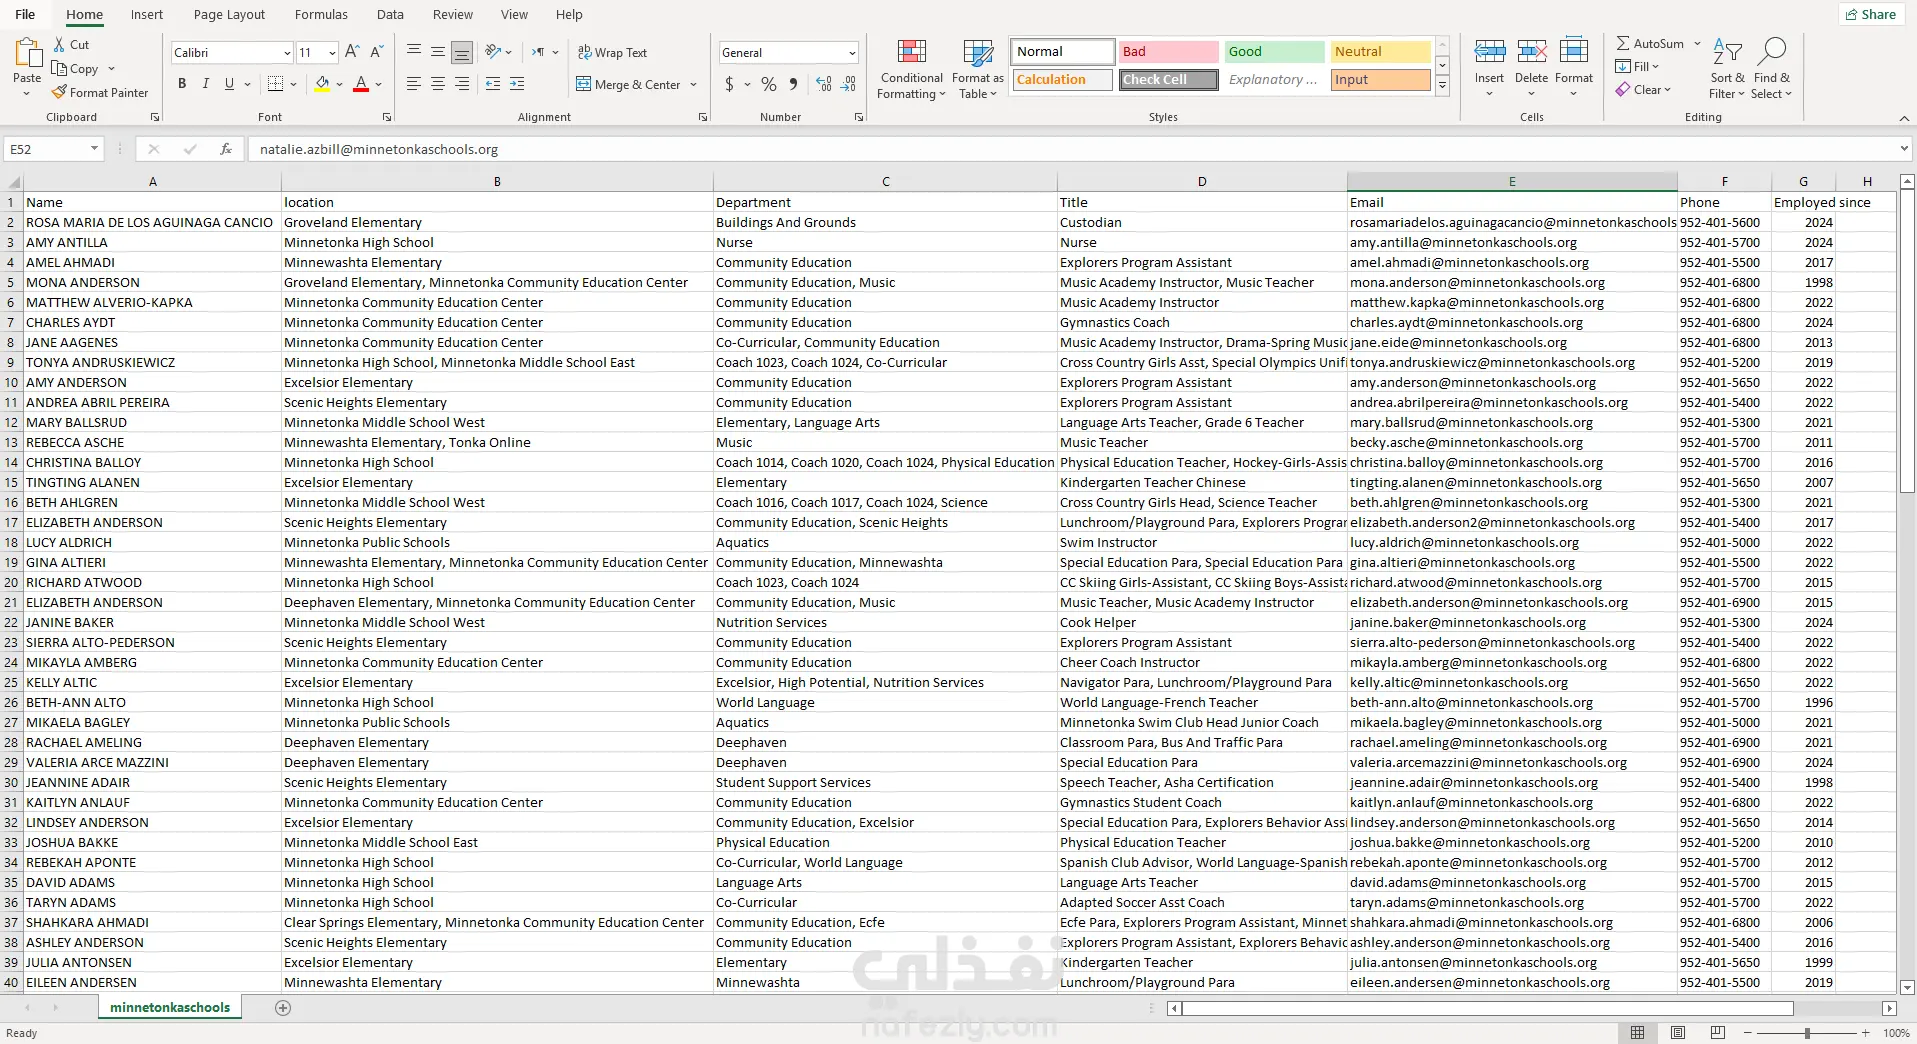
Task: Click the Paste clipboard icon
Action: point(27,52)
